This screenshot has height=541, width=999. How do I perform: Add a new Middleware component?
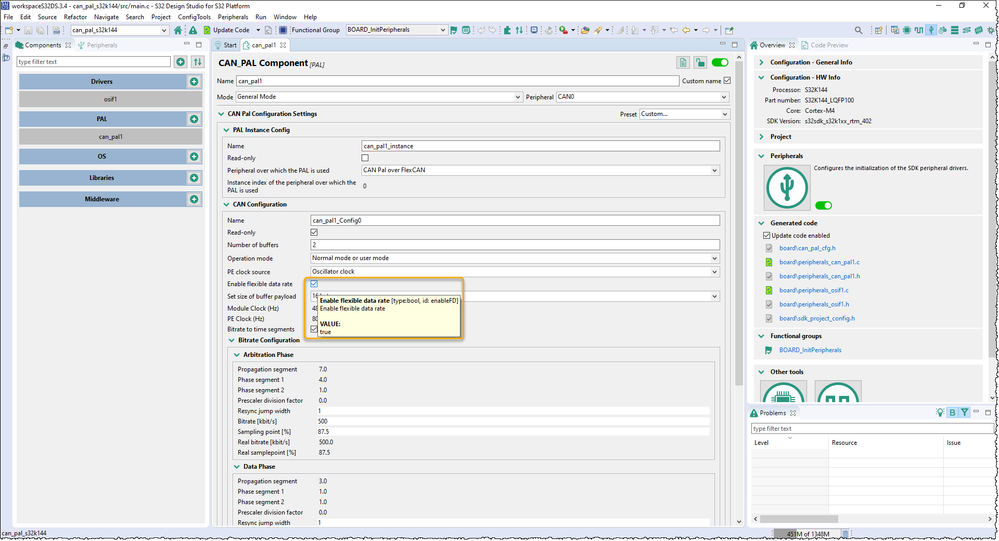pyautogui.click(x=194, y=198)
